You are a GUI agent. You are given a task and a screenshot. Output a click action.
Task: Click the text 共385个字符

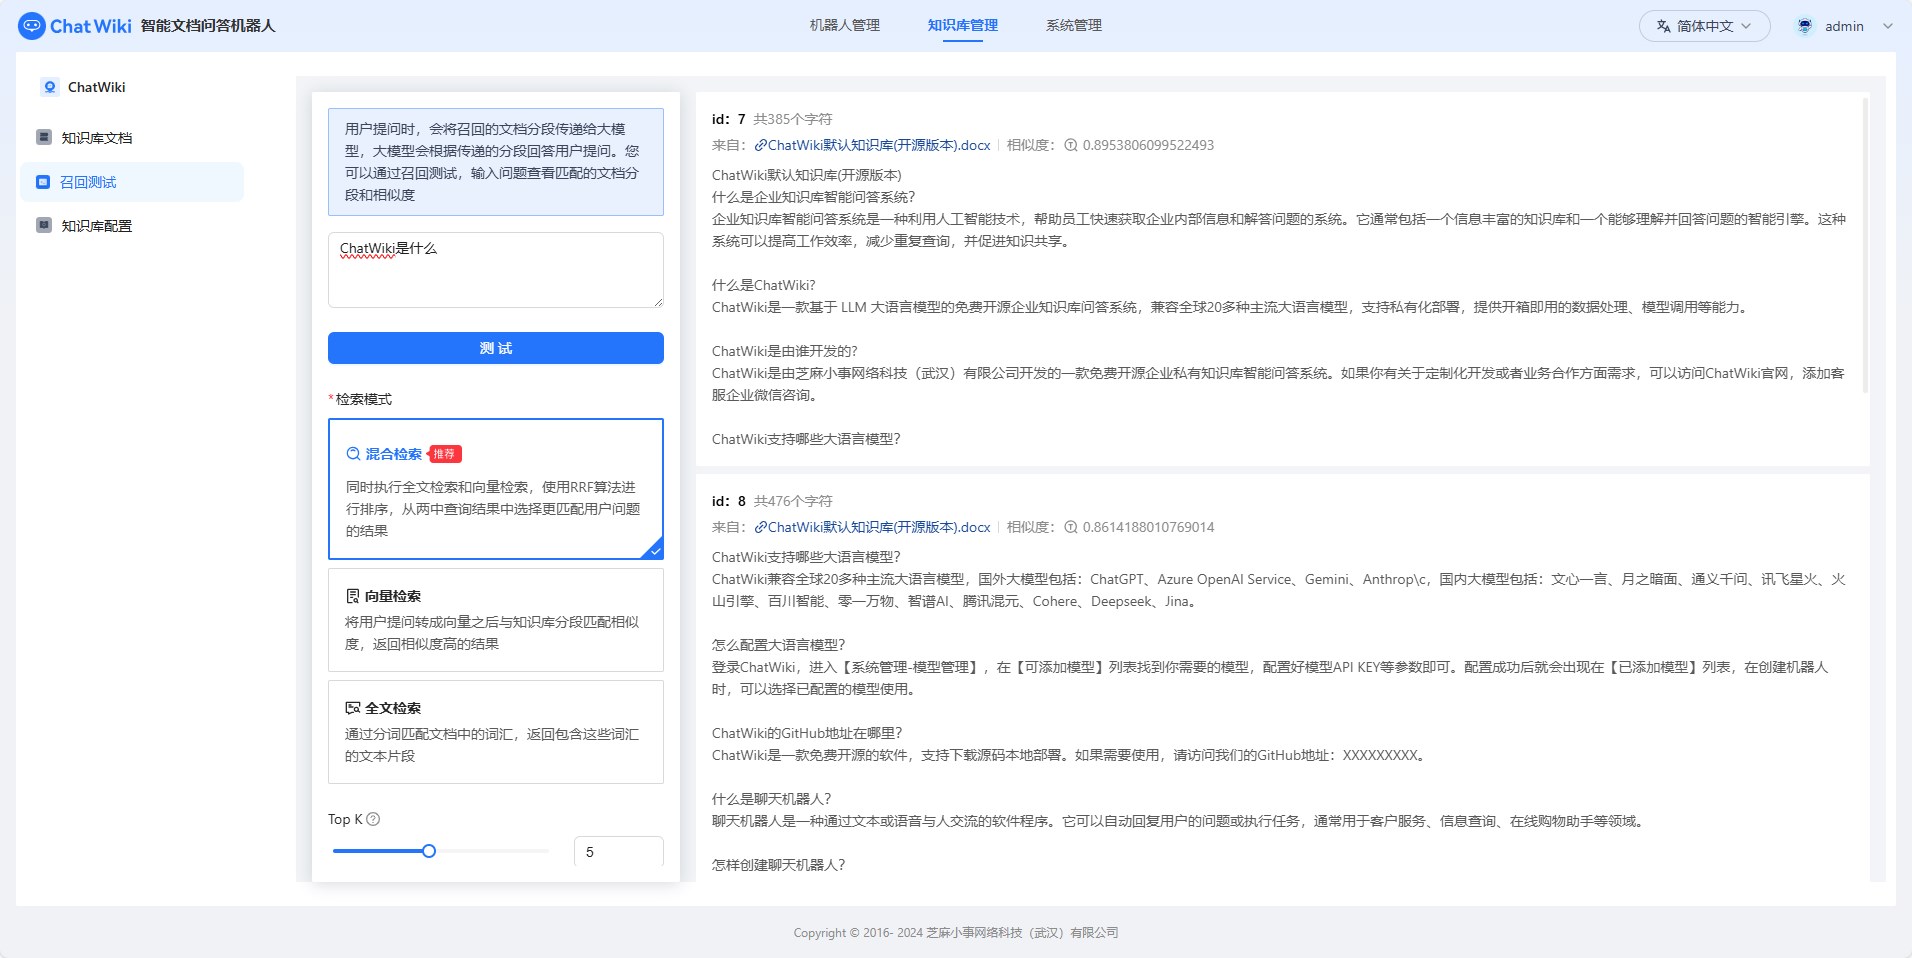792,119
